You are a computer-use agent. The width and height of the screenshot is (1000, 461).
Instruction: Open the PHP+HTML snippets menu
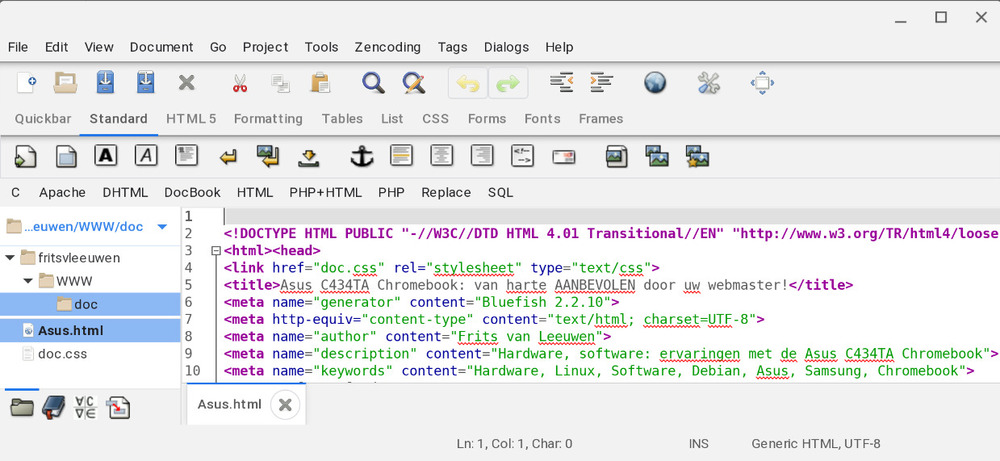(325, 193)
